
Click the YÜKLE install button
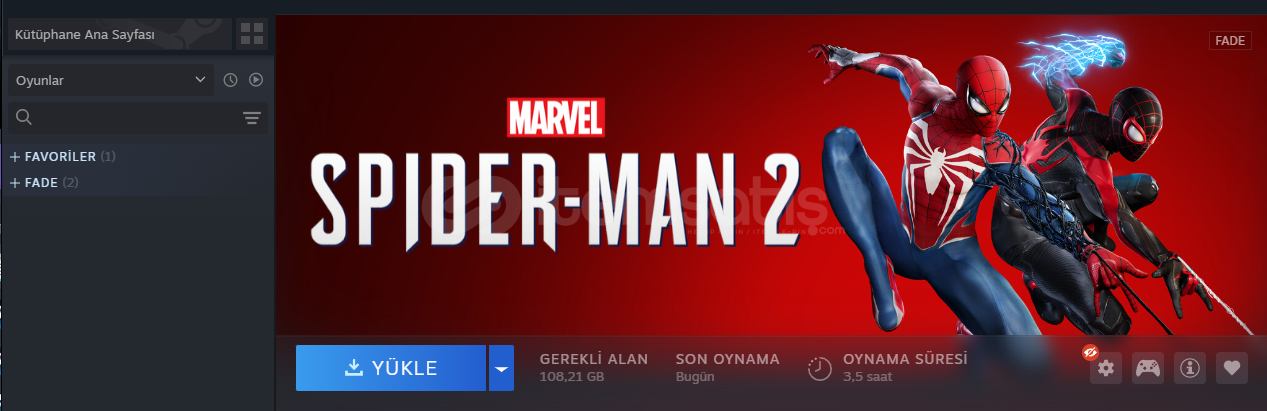tap(391, 368)
